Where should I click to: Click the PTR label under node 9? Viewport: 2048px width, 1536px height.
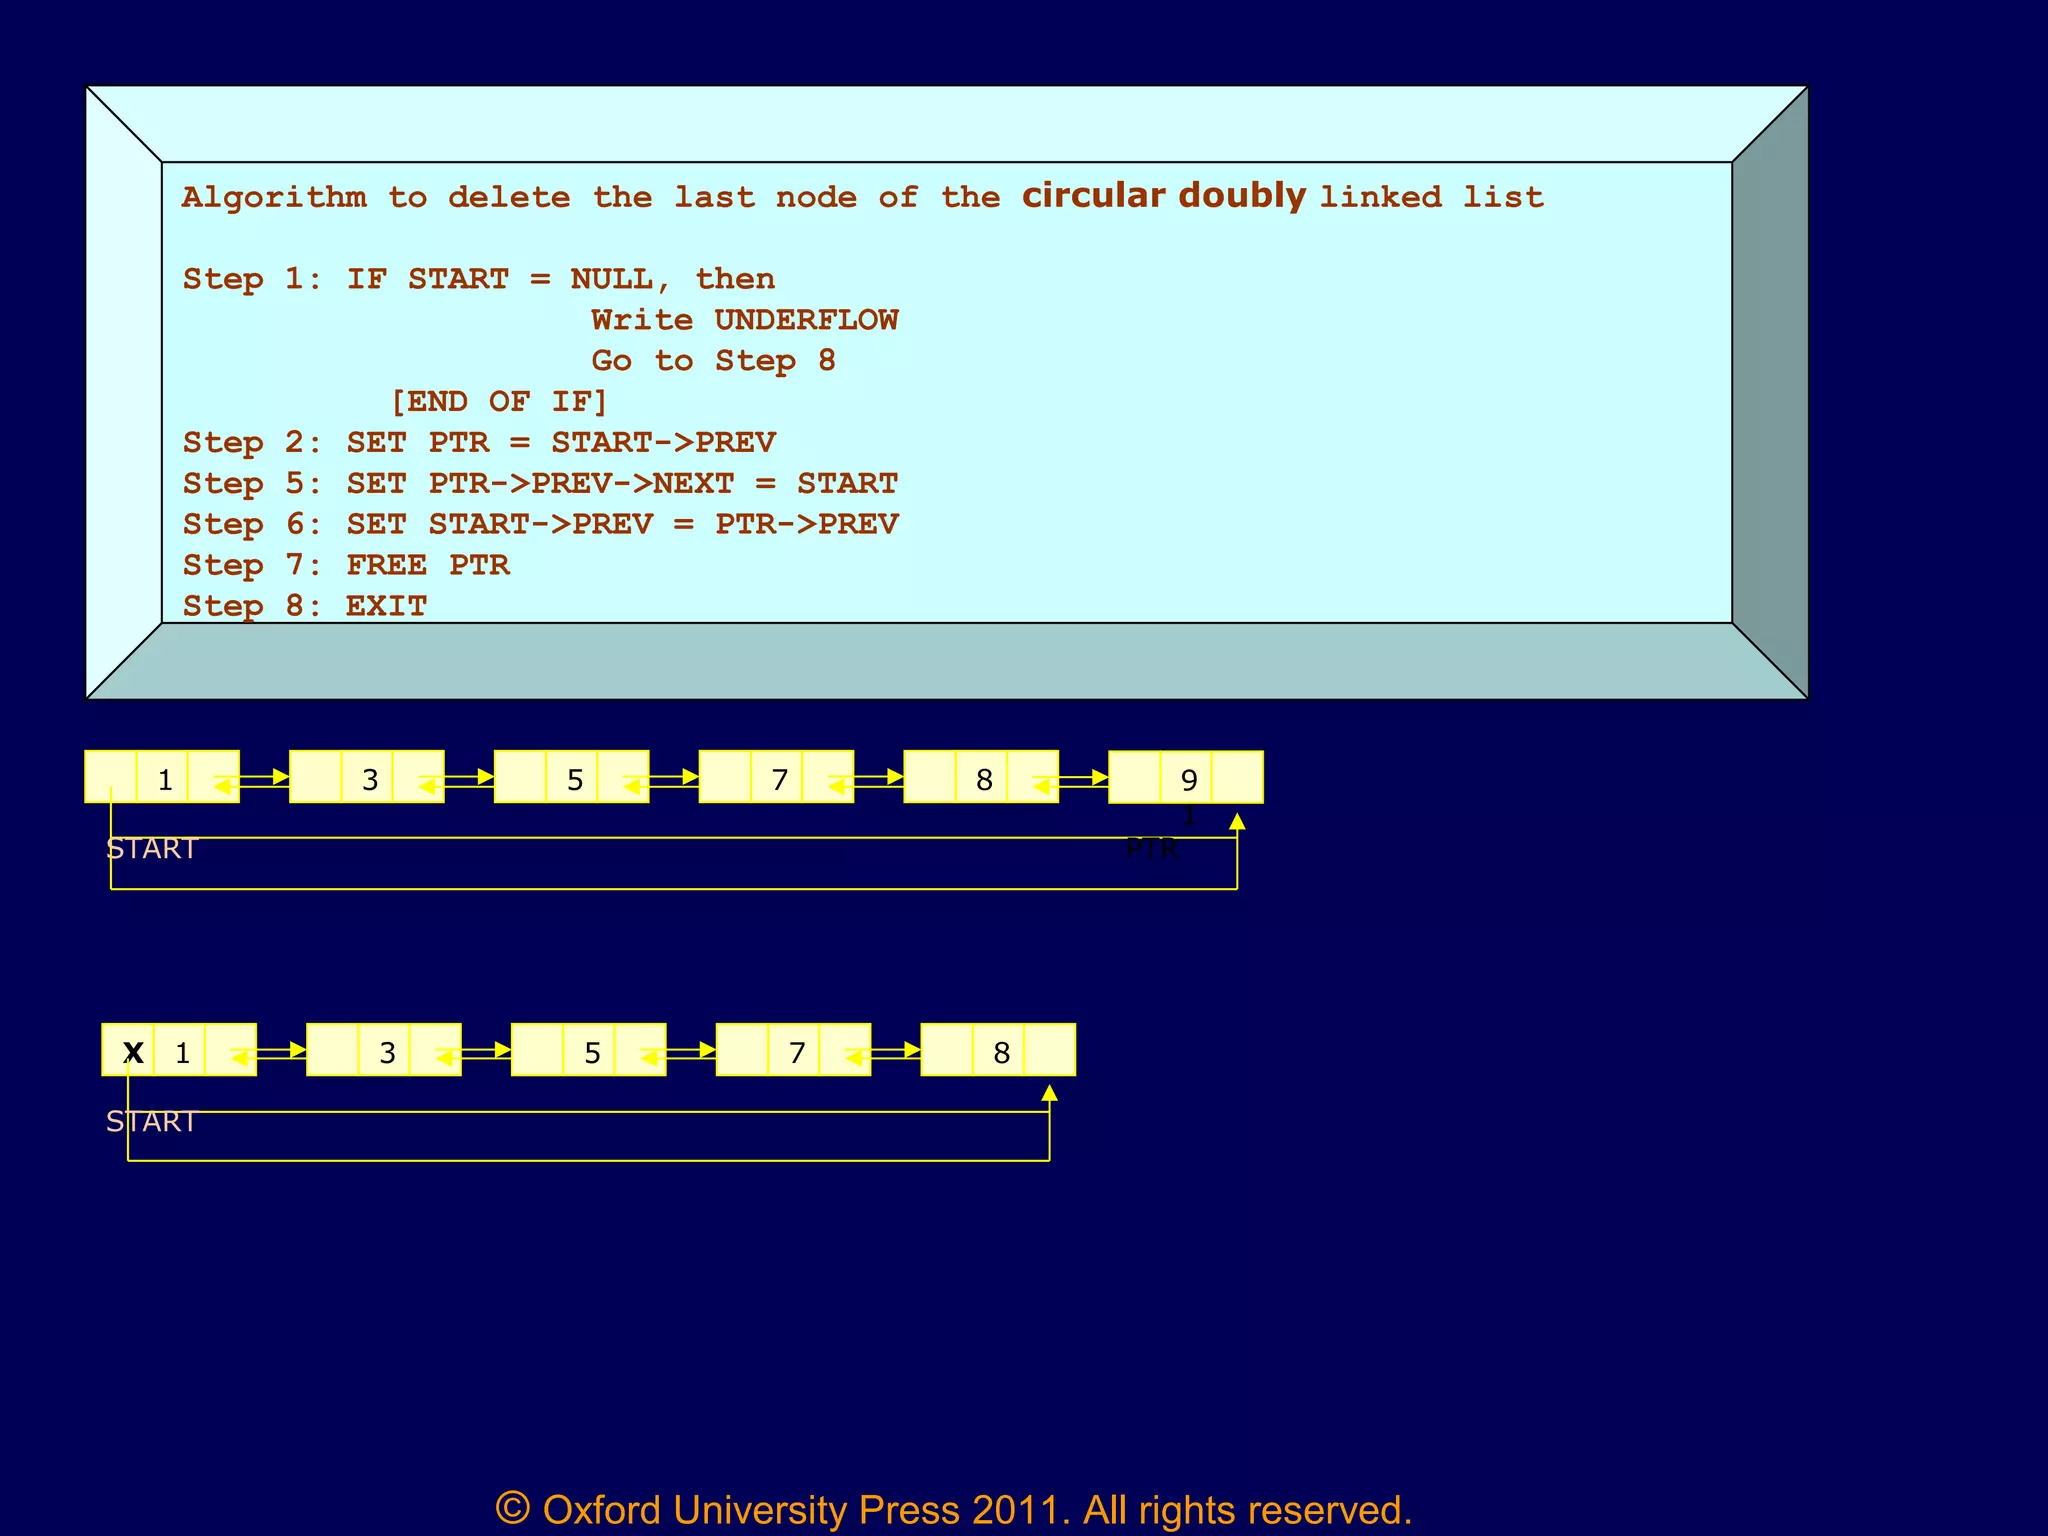[1152, 849]
